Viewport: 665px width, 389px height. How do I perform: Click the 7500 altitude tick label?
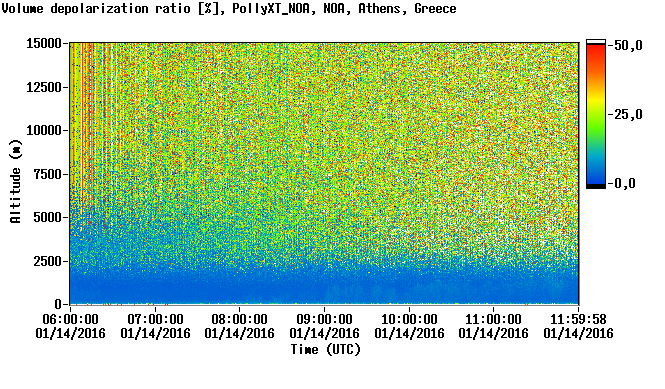47,174
